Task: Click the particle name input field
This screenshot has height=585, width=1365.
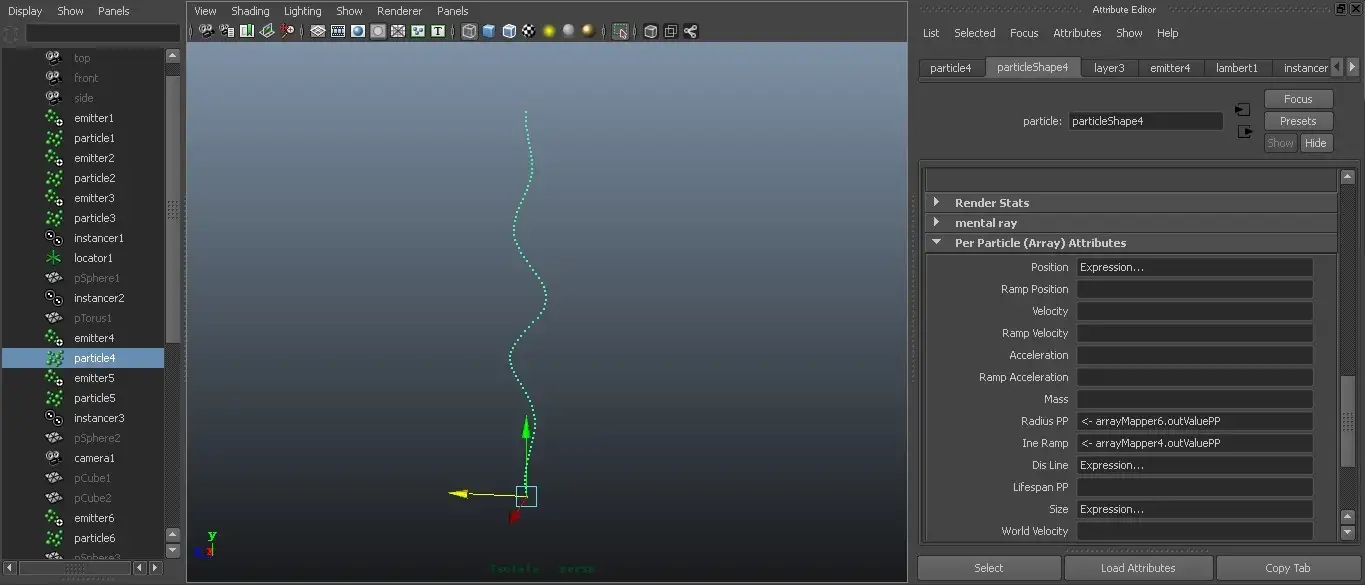Action: click(1145, 121)
